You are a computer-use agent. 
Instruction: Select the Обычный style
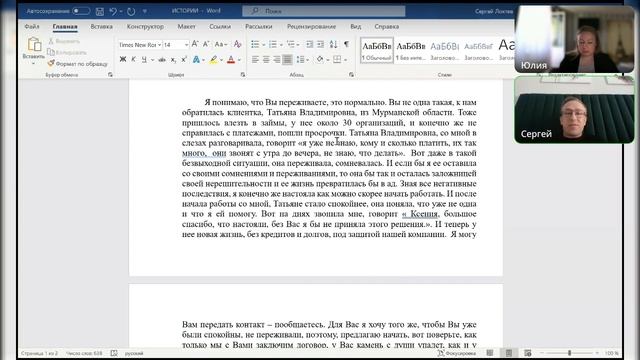click(376, 50)
